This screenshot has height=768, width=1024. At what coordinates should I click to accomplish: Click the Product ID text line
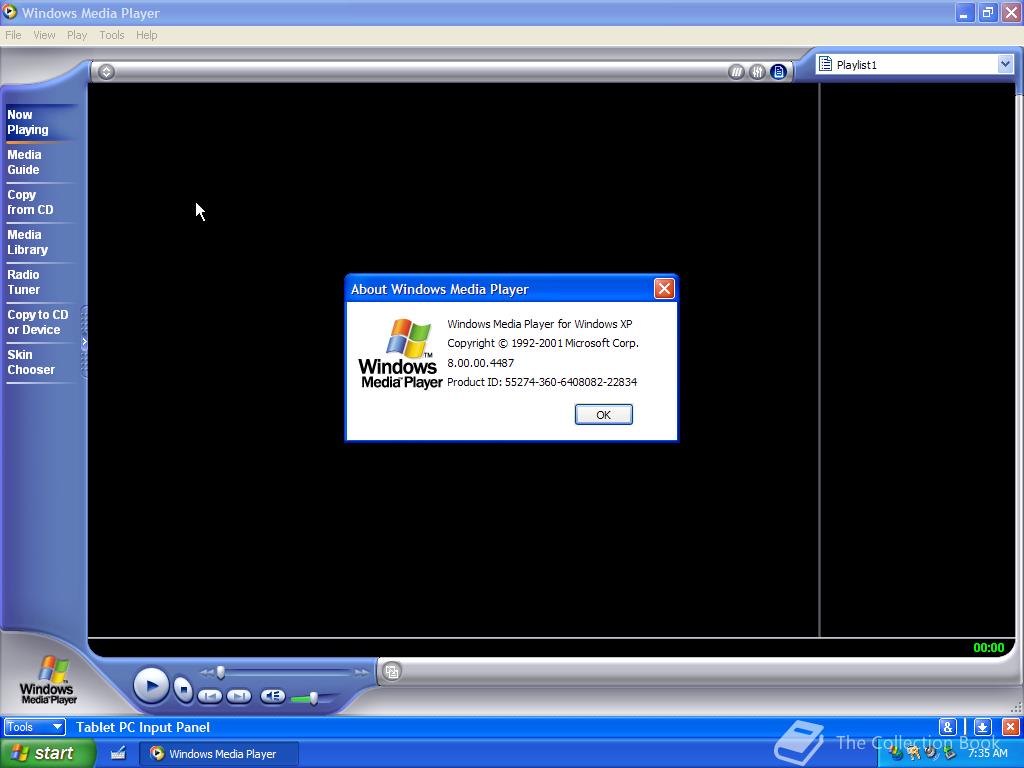pyautogui.click(x=542, y=382)
